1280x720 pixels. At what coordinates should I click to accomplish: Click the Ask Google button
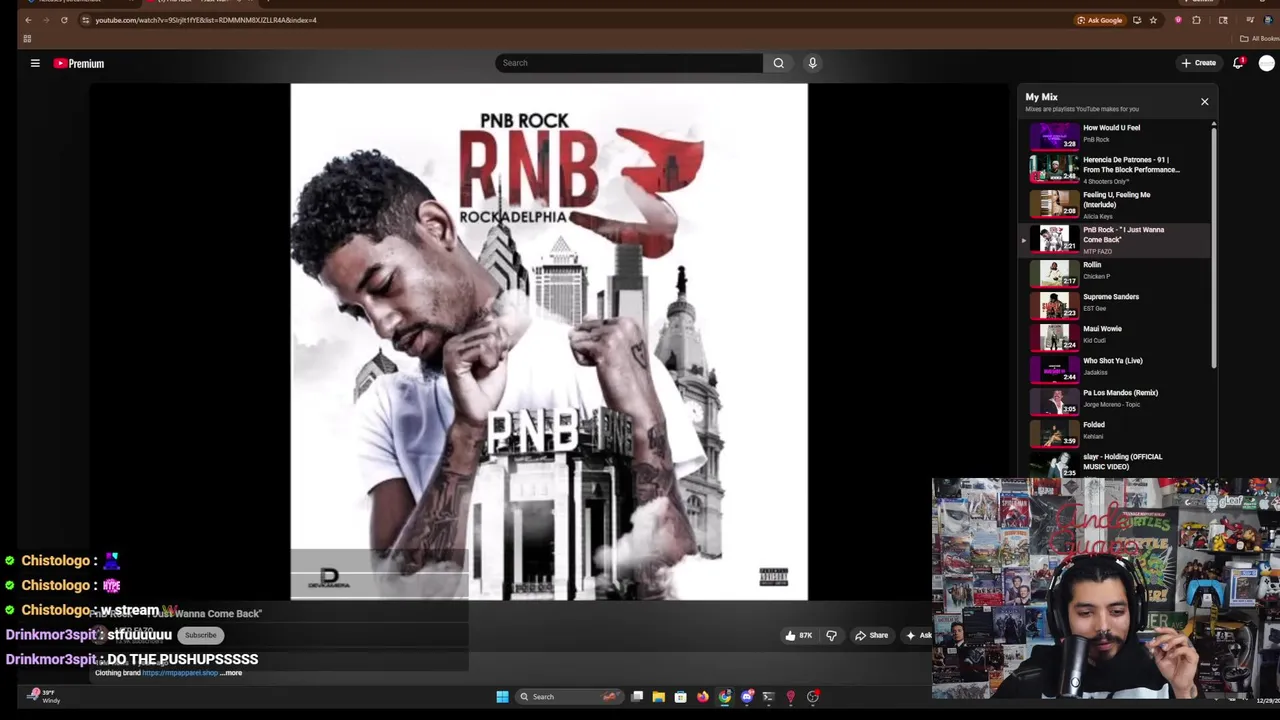pos(1099,20)
